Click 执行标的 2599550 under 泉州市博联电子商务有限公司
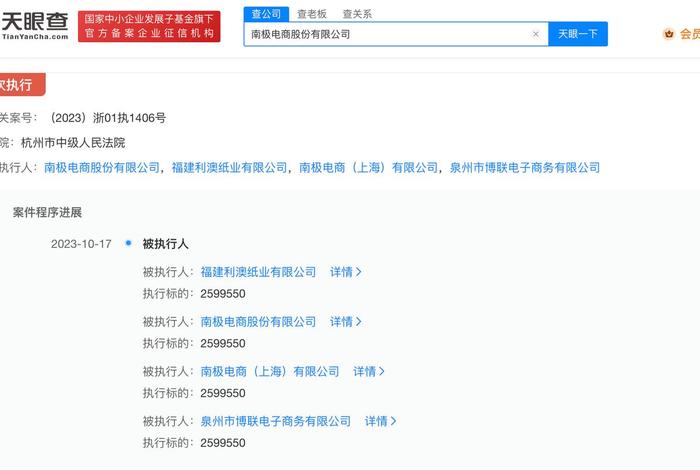Screen dimensions: 700x470 point(194,443)
